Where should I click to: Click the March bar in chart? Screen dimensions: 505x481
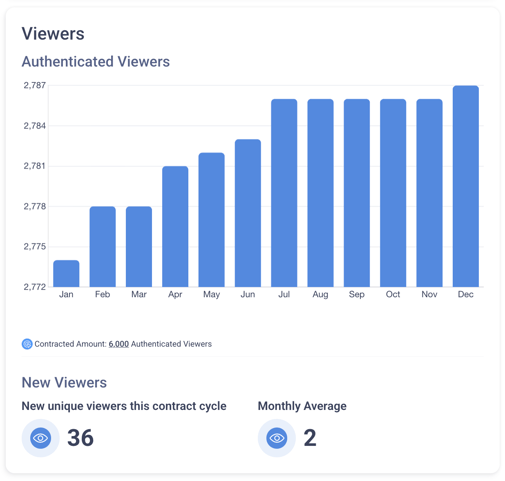point(139,246)
